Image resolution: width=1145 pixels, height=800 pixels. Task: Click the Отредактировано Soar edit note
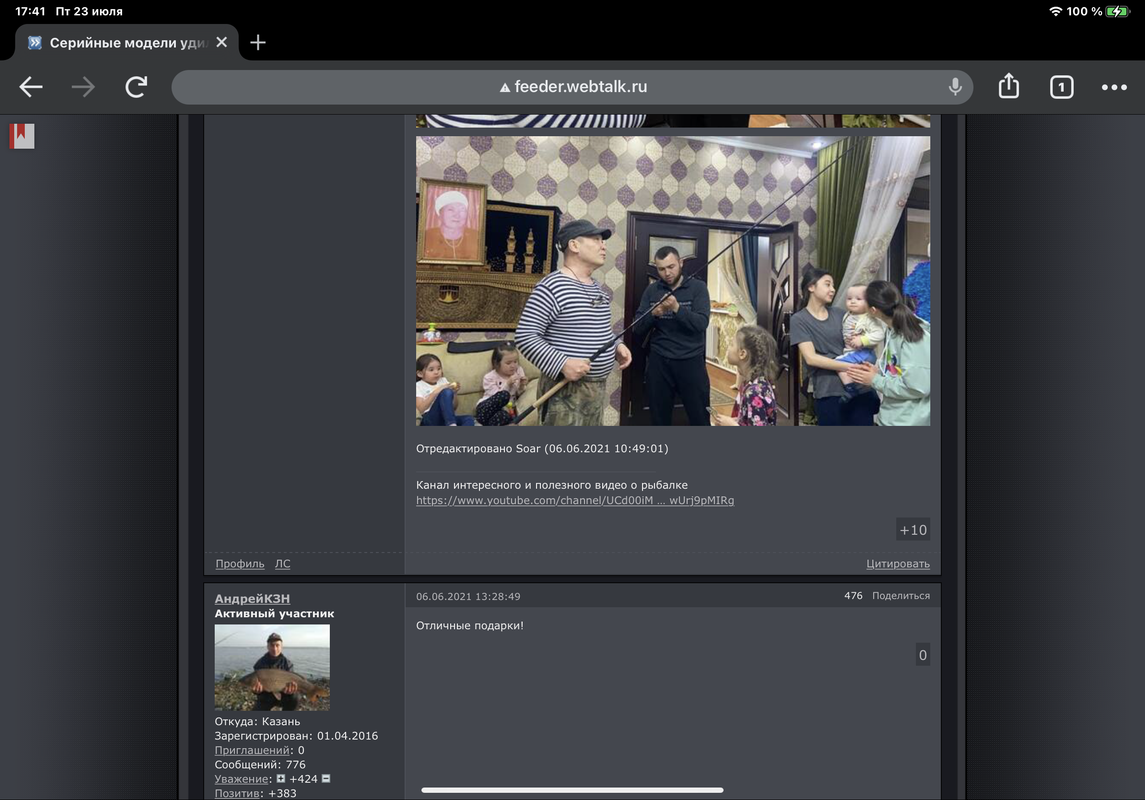[542, 448]
